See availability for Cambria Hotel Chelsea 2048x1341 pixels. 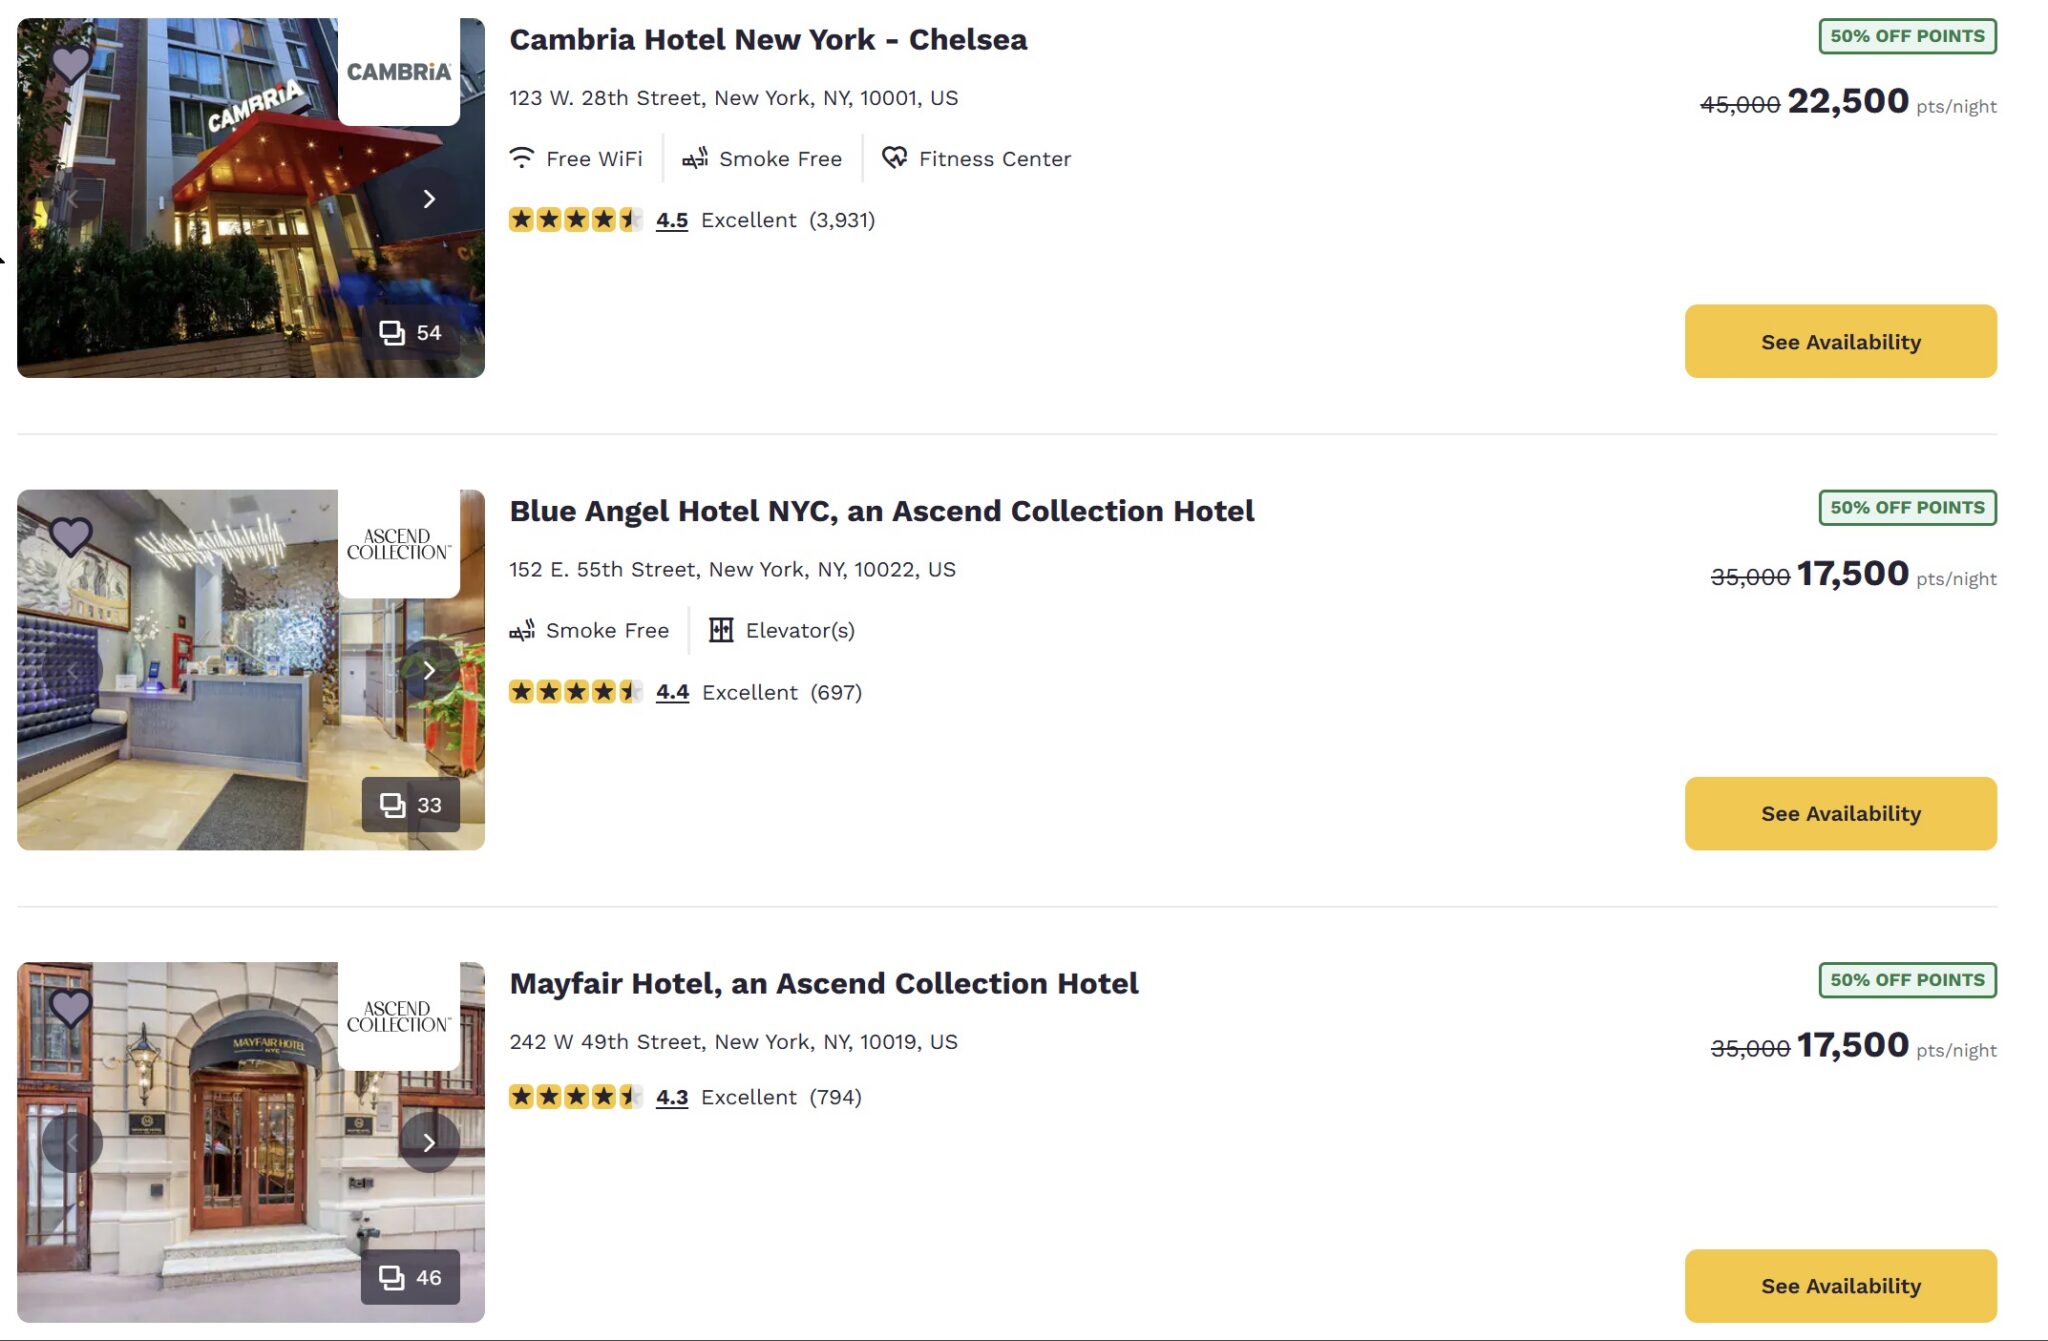[1840, 342]
